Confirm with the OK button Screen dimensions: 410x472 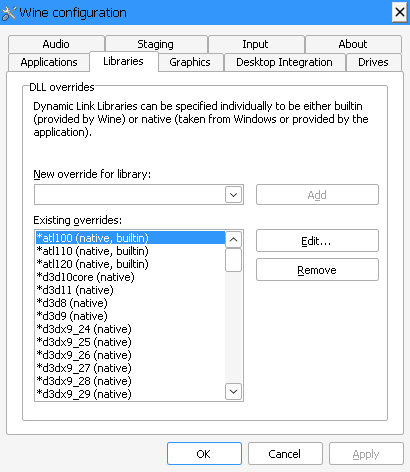[204, 454]
